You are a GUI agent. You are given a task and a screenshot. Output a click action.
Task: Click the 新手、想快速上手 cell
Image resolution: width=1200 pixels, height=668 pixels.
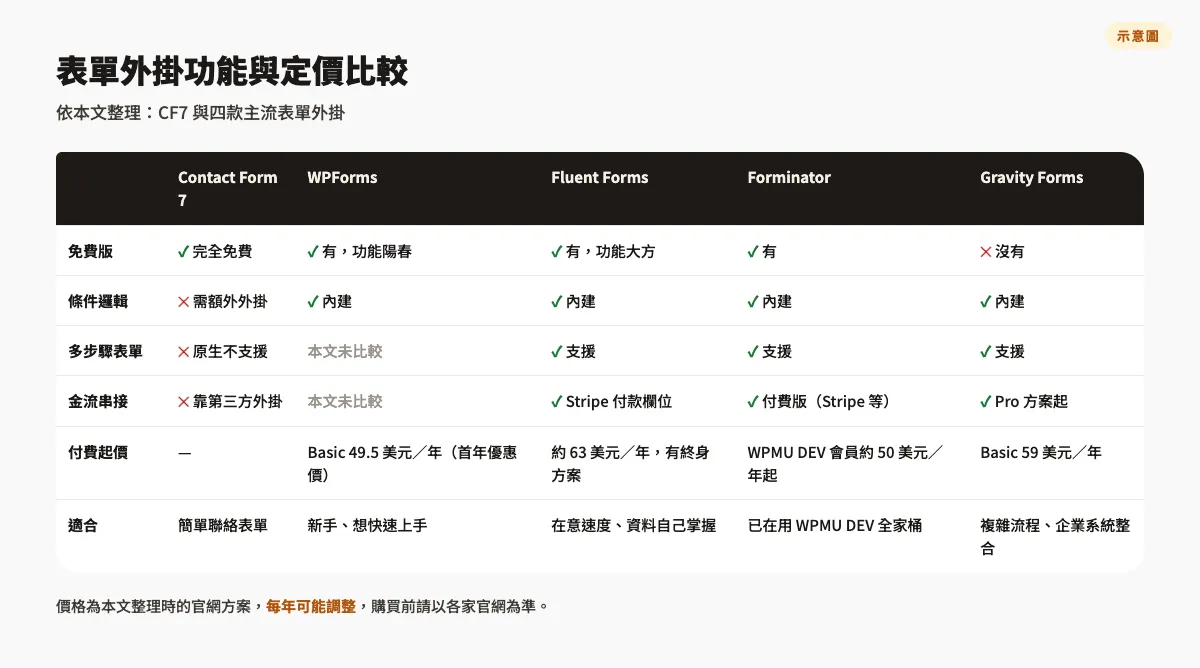(367, 525)
